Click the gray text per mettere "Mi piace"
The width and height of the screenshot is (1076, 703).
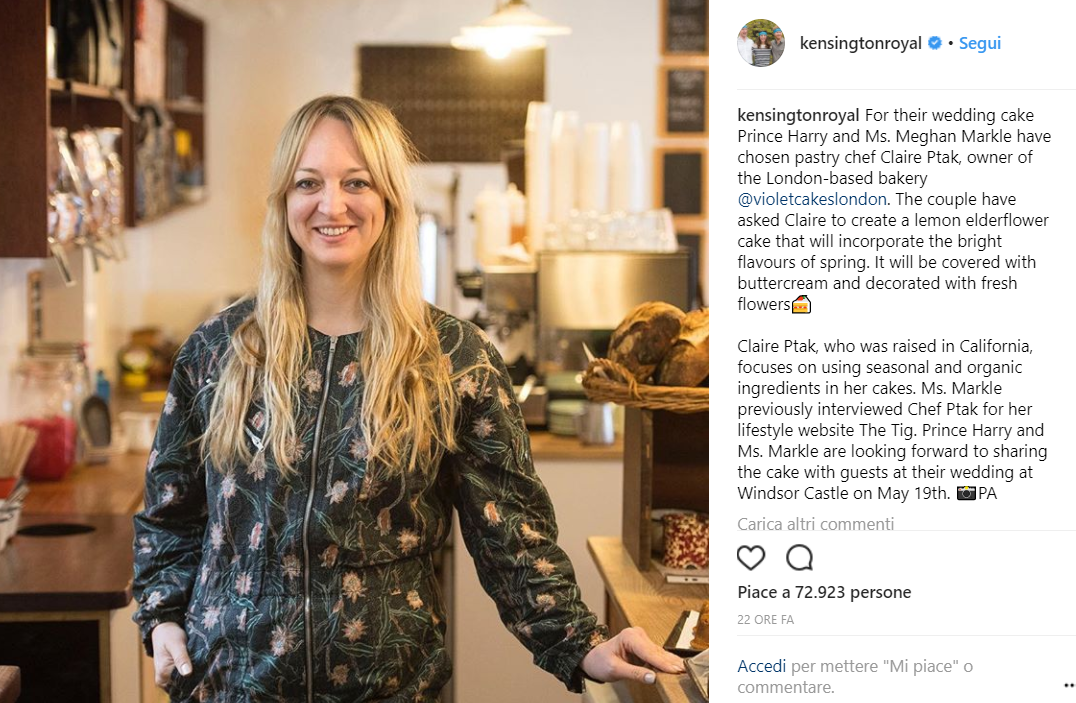click(882, 666)
